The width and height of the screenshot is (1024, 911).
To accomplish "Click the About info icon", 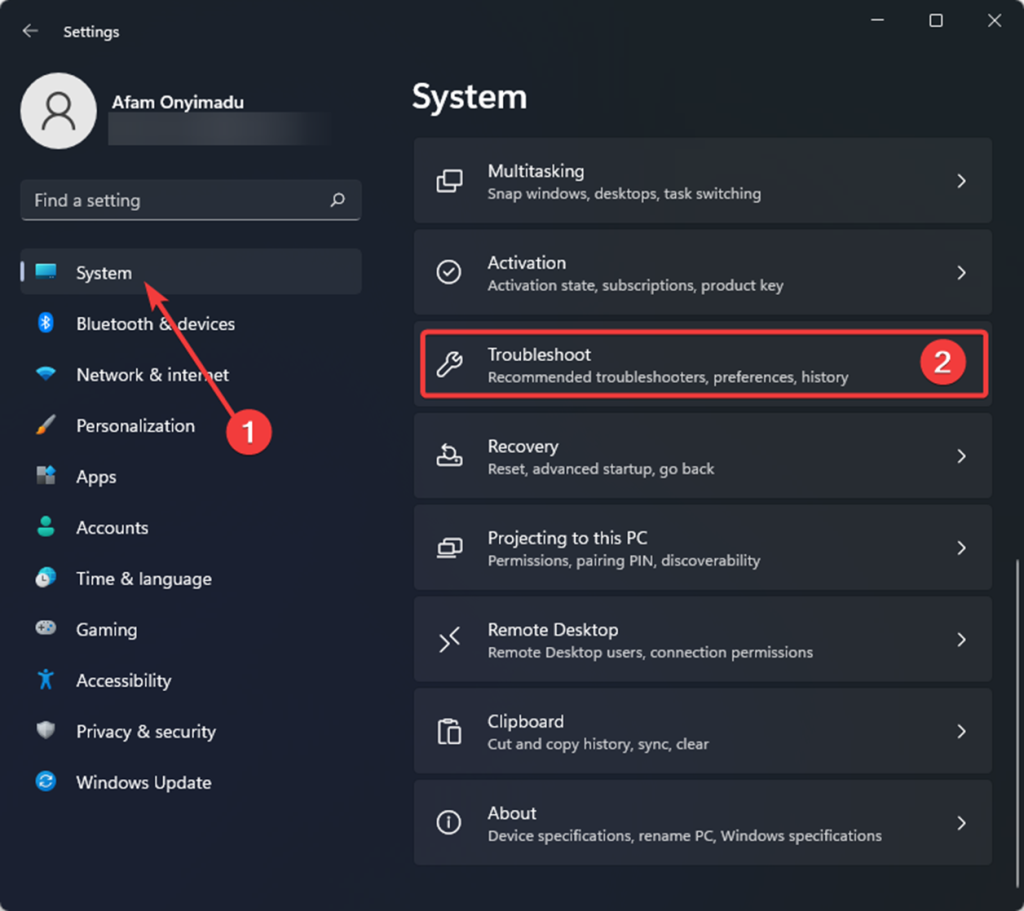I will pos(449,823).
